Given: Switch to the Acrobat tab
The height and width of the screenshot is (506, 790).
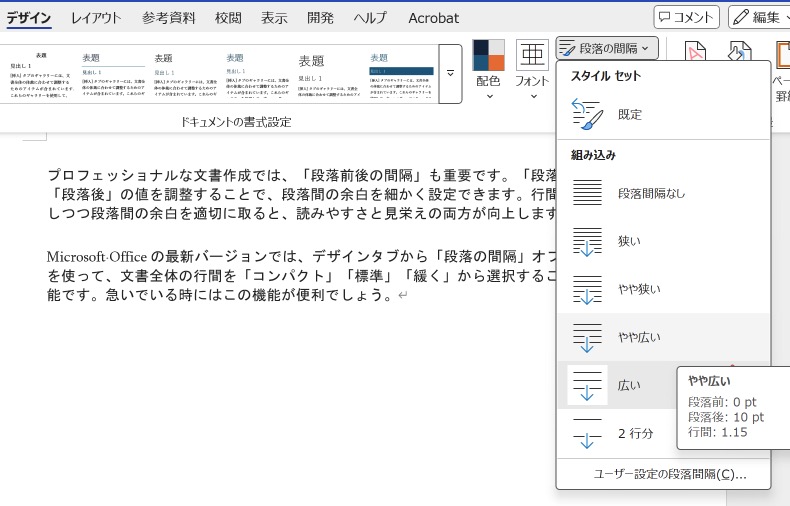Looking at the screenshot, I should [x=433, y=18].
